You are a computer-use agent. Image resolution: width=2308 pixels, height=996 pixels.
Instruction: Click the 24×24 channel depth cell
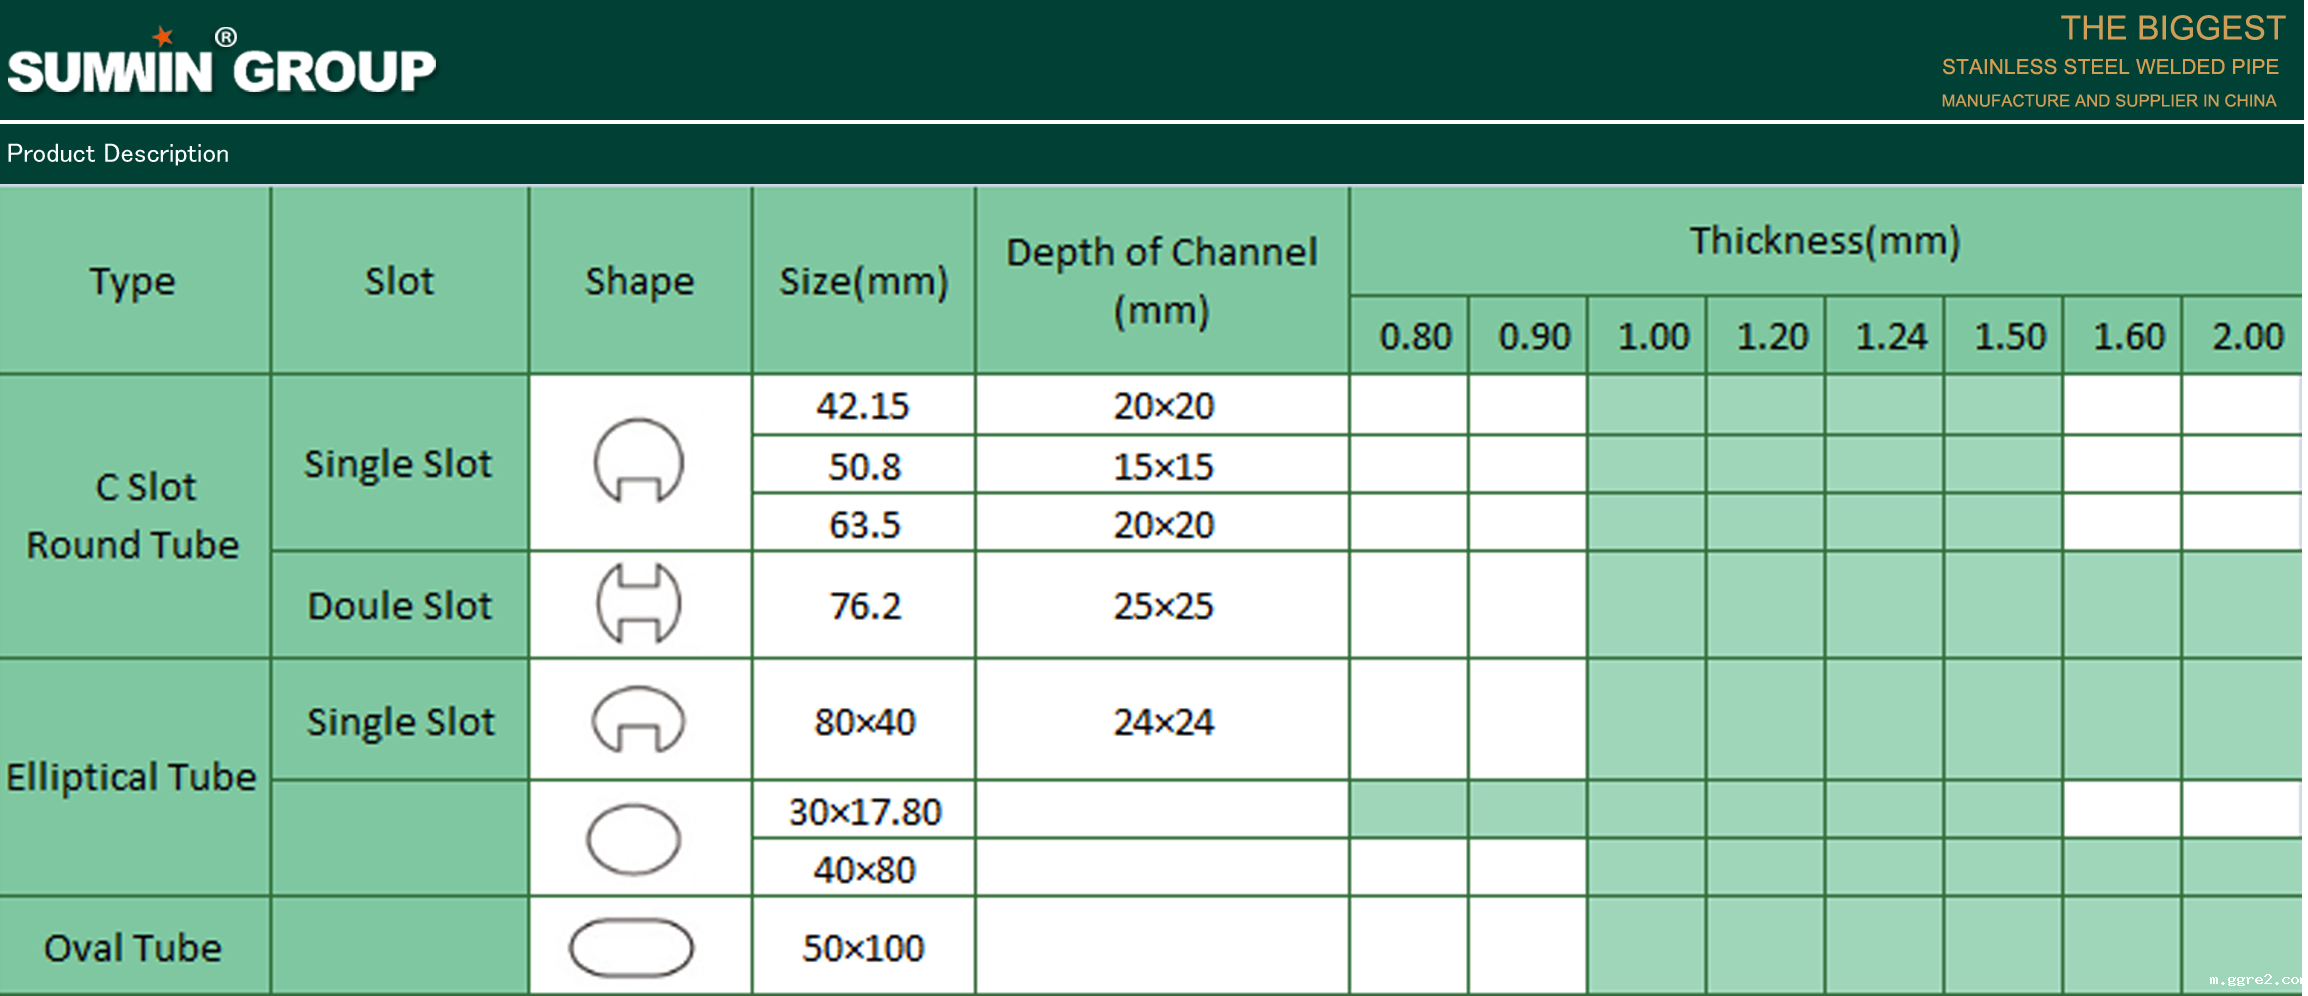[1163, 722]
